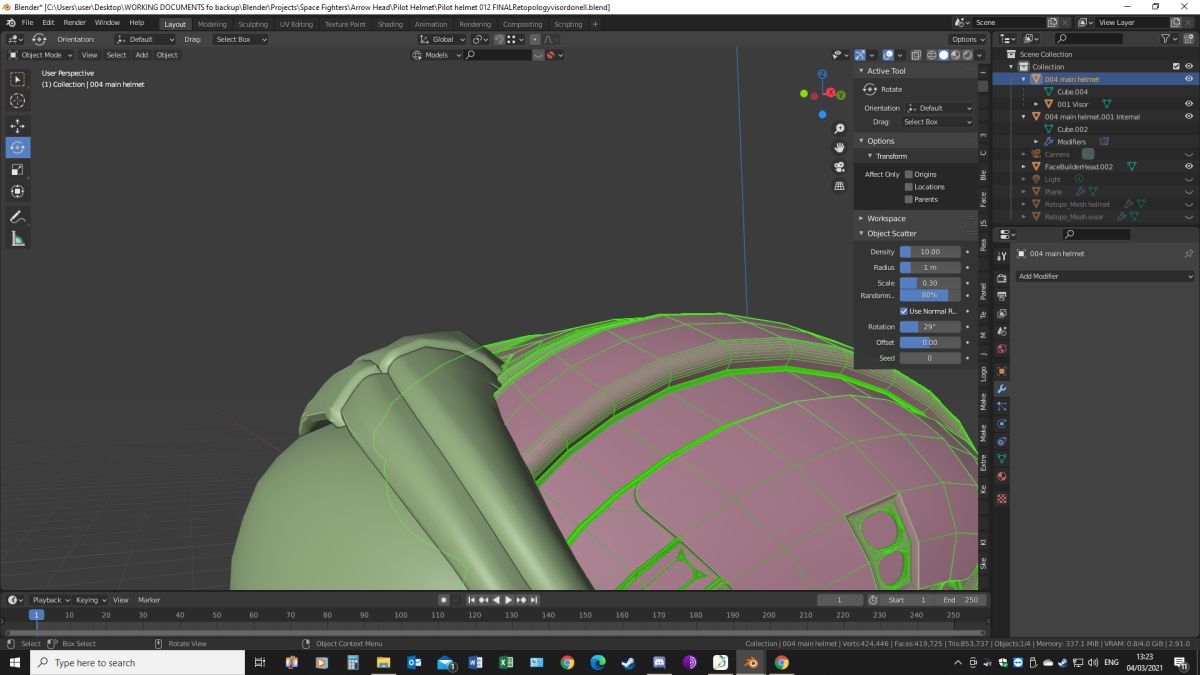Enable the Origins checkbox
Screen dimensions: 1200x675
click(908, 174)
